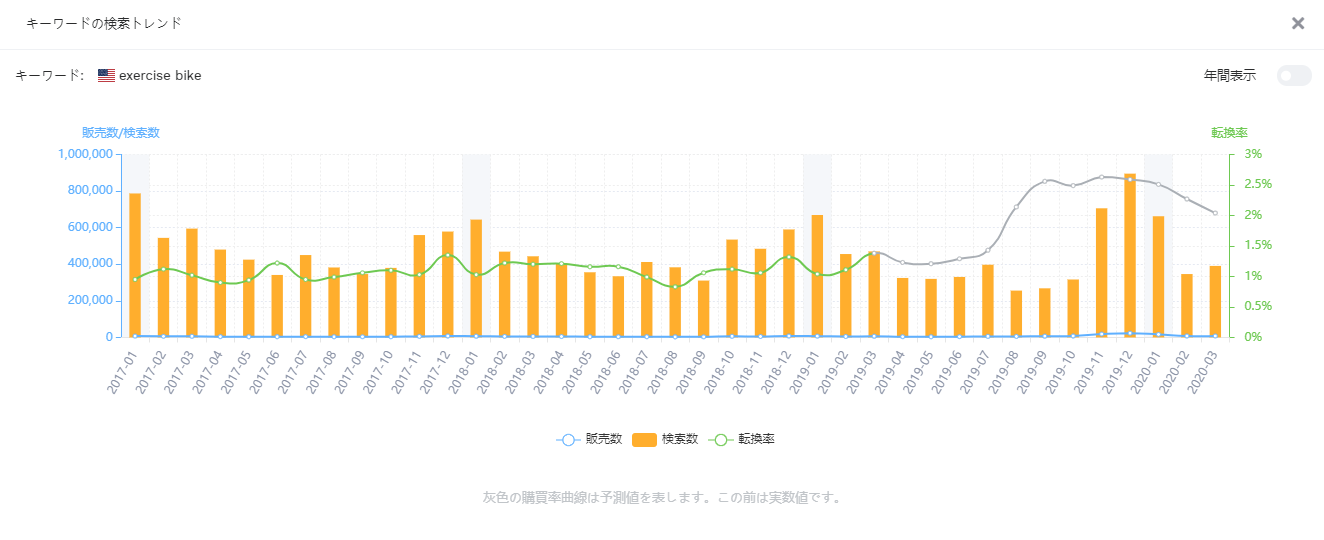Click the 2020-03 search volume bar

point(1215,301)
